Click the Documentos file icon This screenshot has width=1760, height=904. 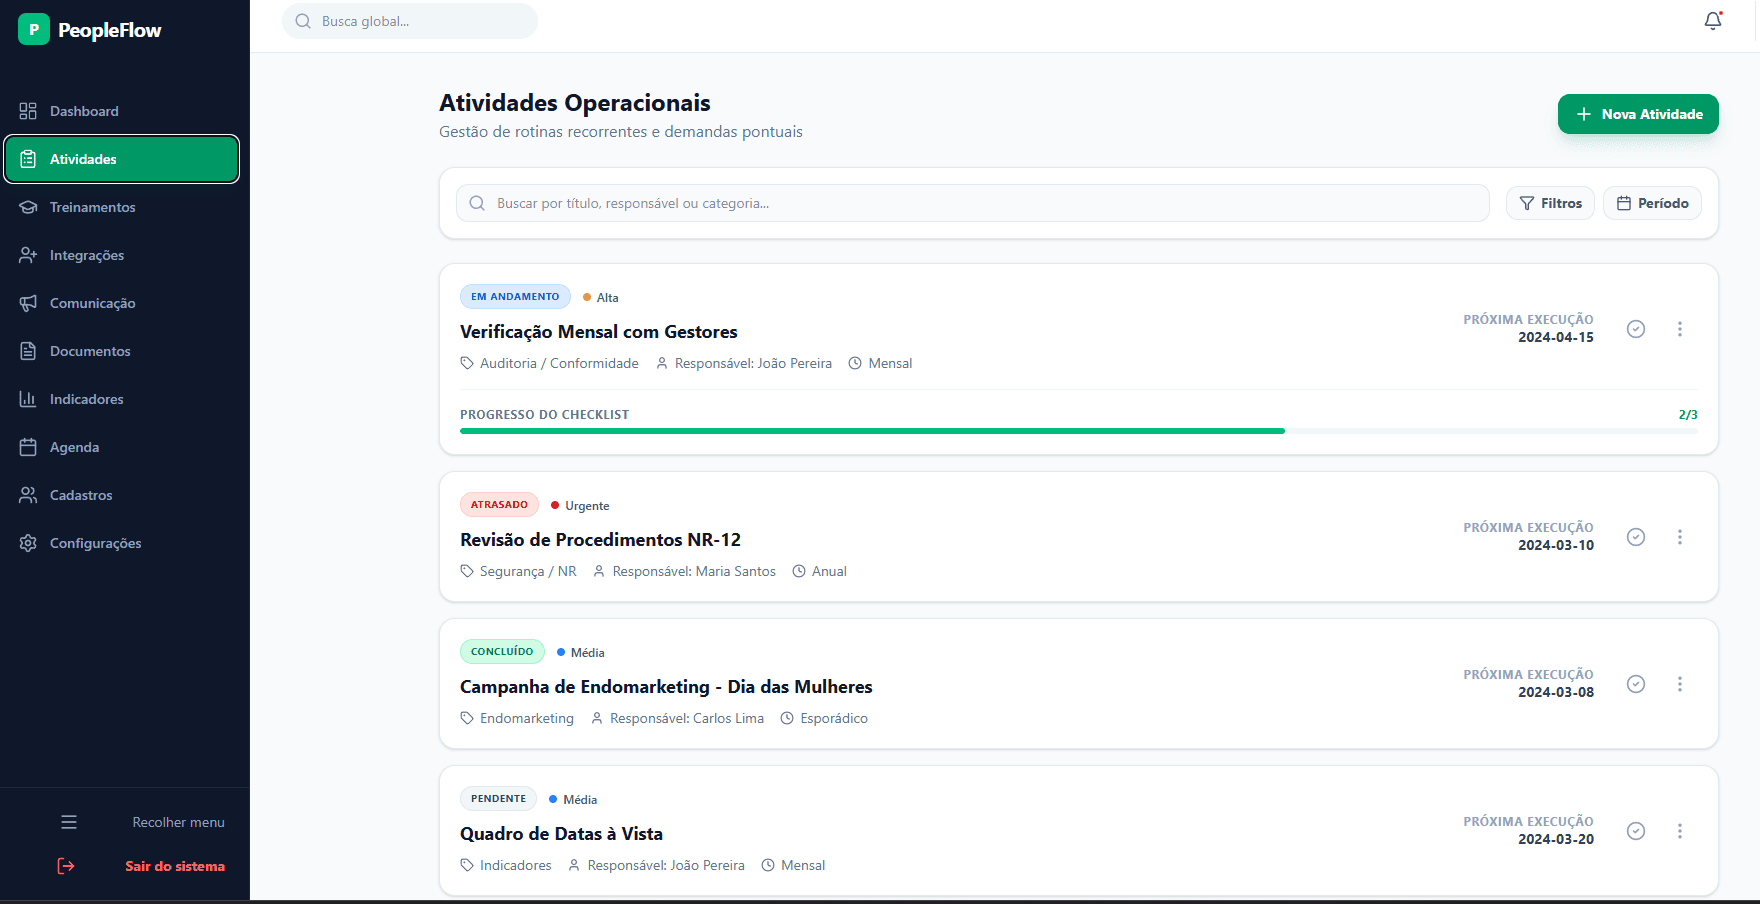coord(28,351)
